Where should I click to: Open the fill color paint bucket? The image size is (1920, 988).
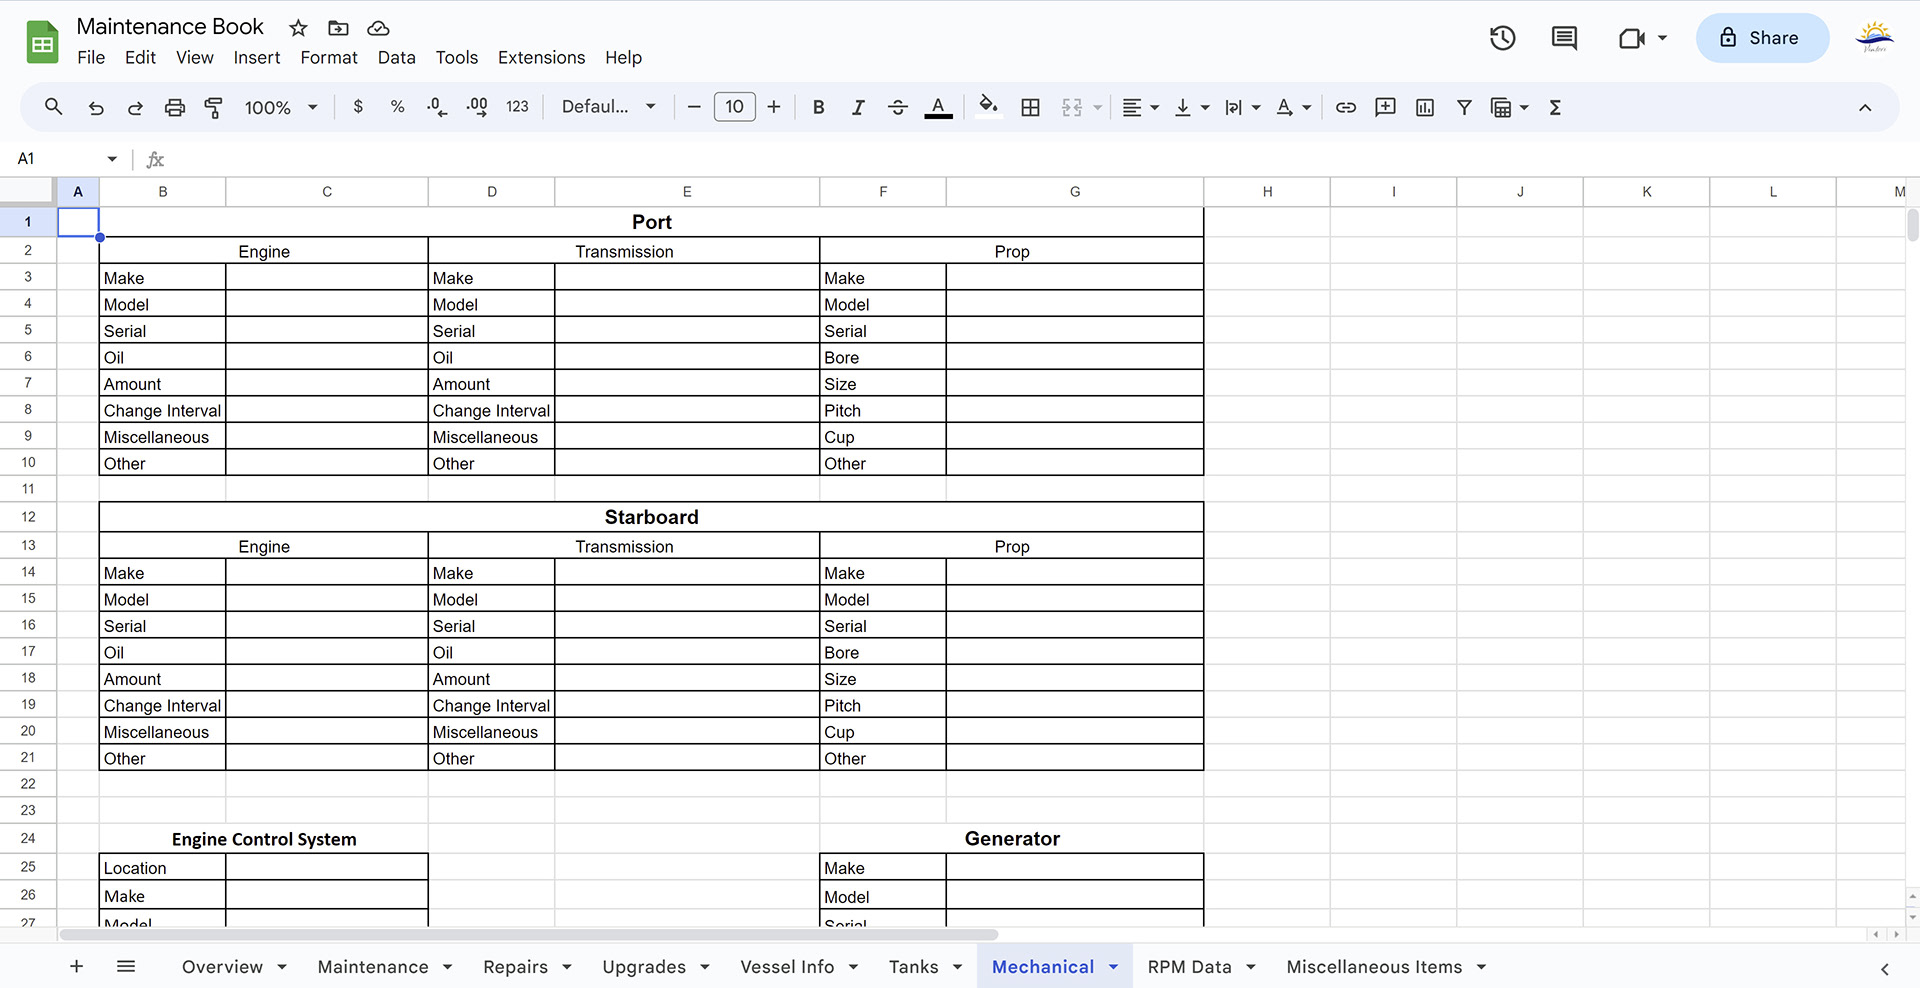pos(988,107)
